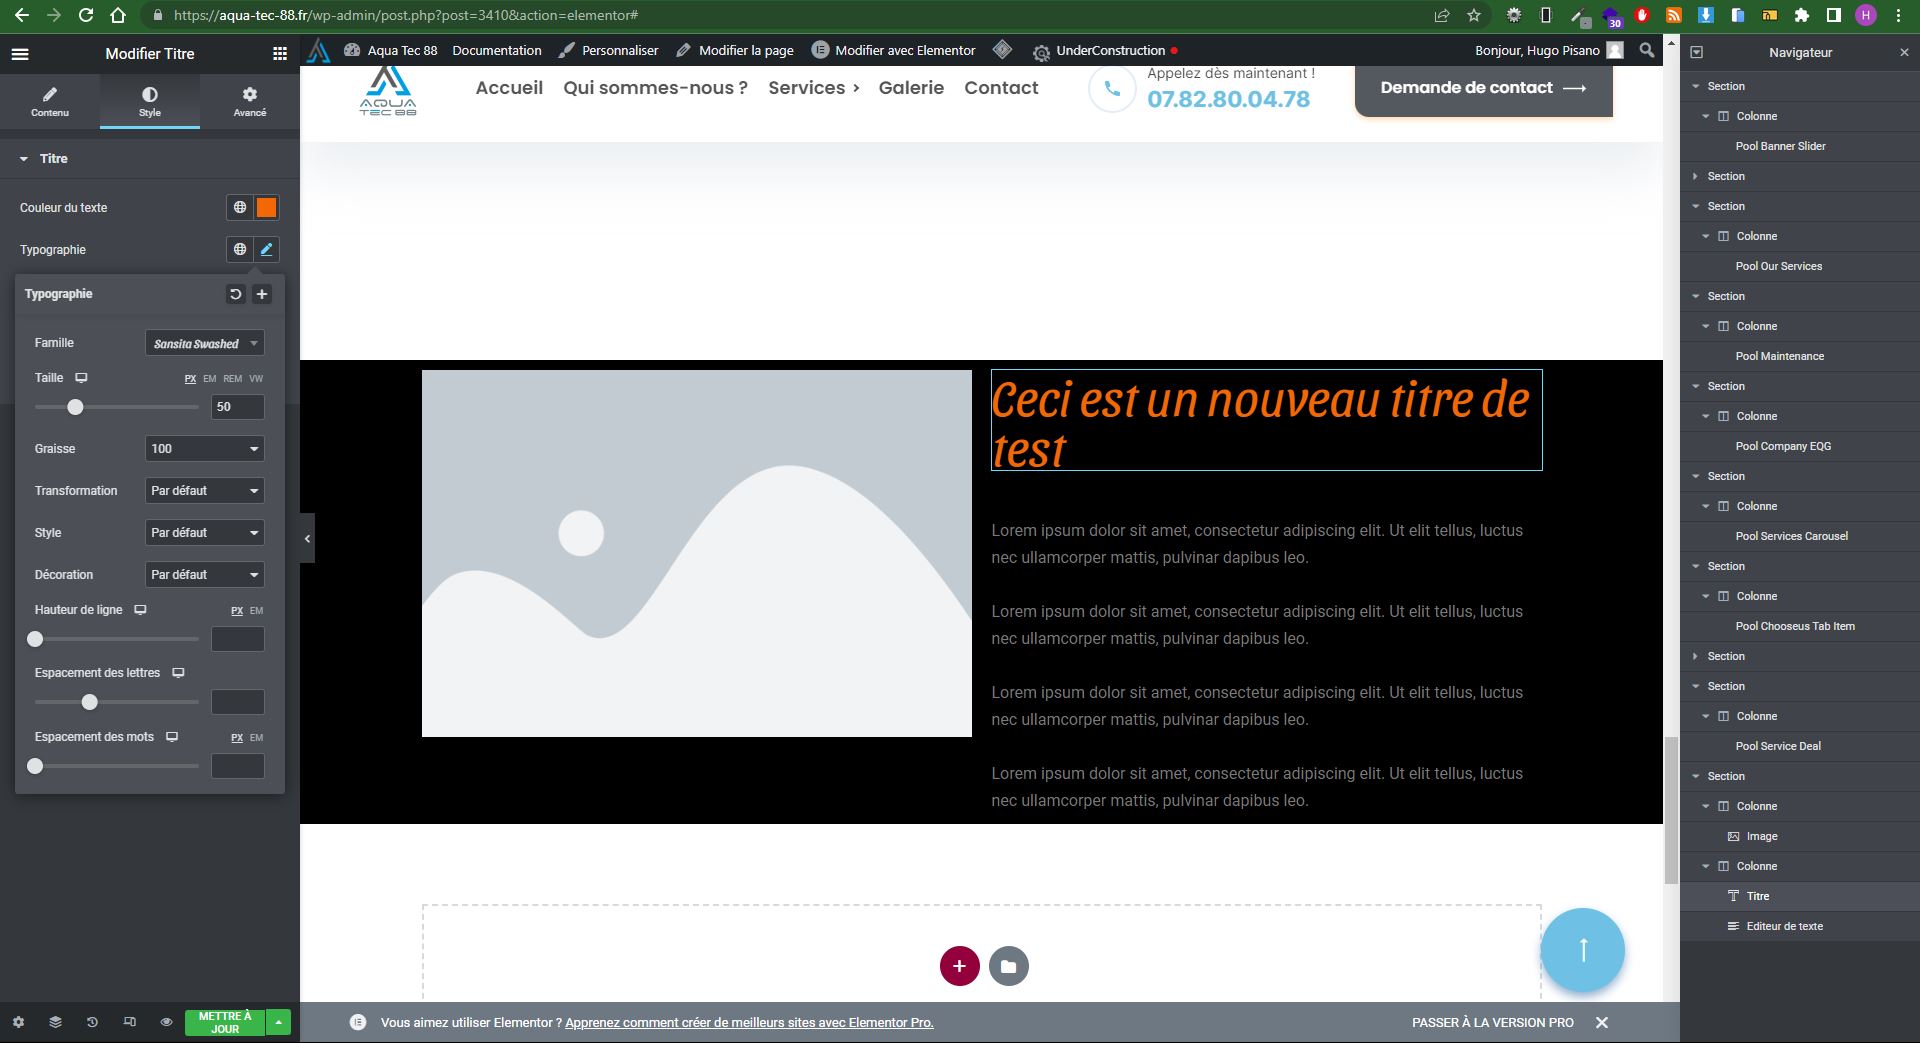1920x1043 pixels.
Task: Toggle the preview changes eye icon
Action: click(x=166, y=1022)
